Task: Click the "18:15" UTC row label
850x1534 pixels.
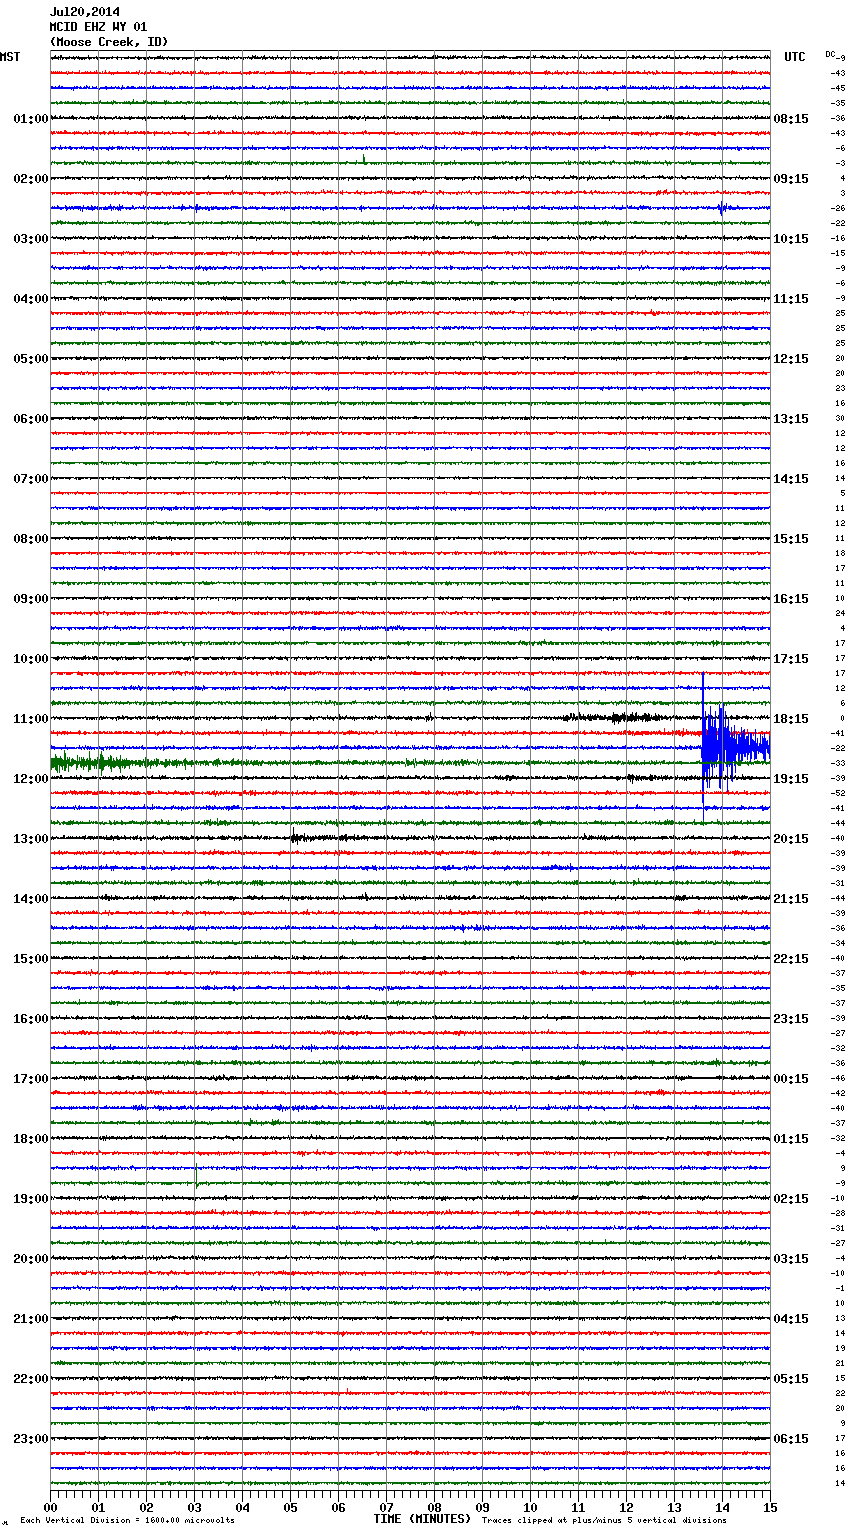Action: tap(791, 719)
